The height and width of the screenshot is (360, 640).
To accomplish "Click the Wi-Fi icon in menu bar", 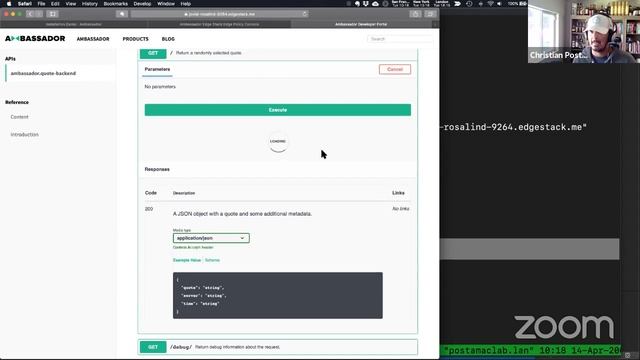I will coord(490,4).
